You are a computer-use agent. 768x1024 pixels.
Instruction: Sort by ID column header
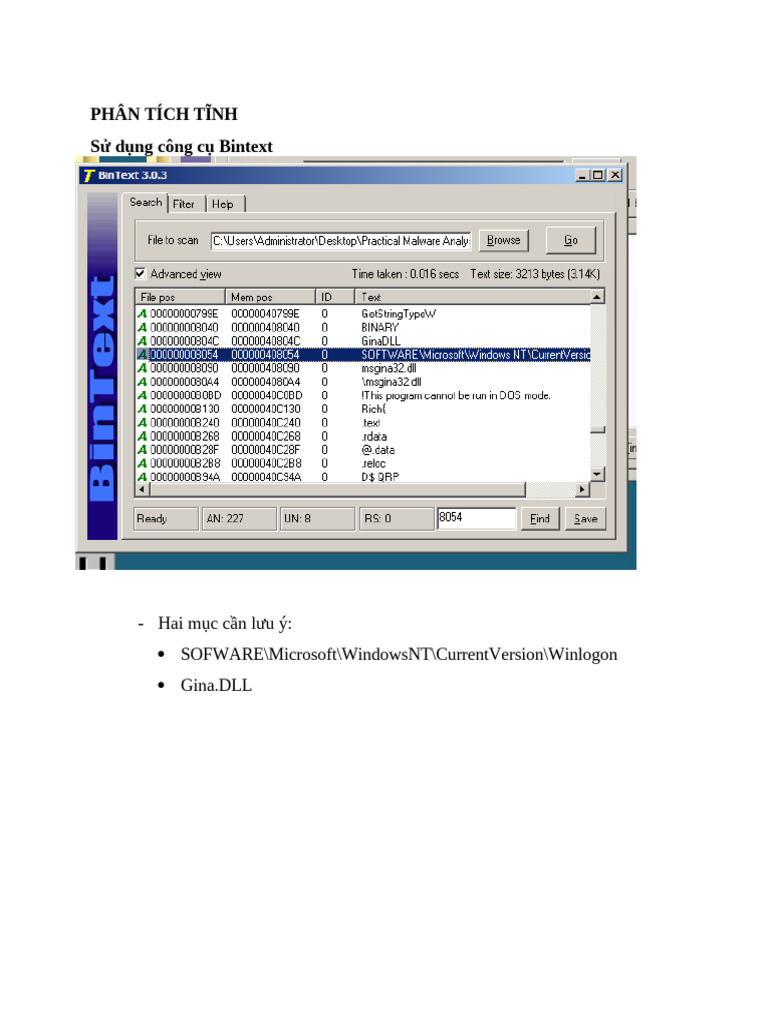click(334, 297)
